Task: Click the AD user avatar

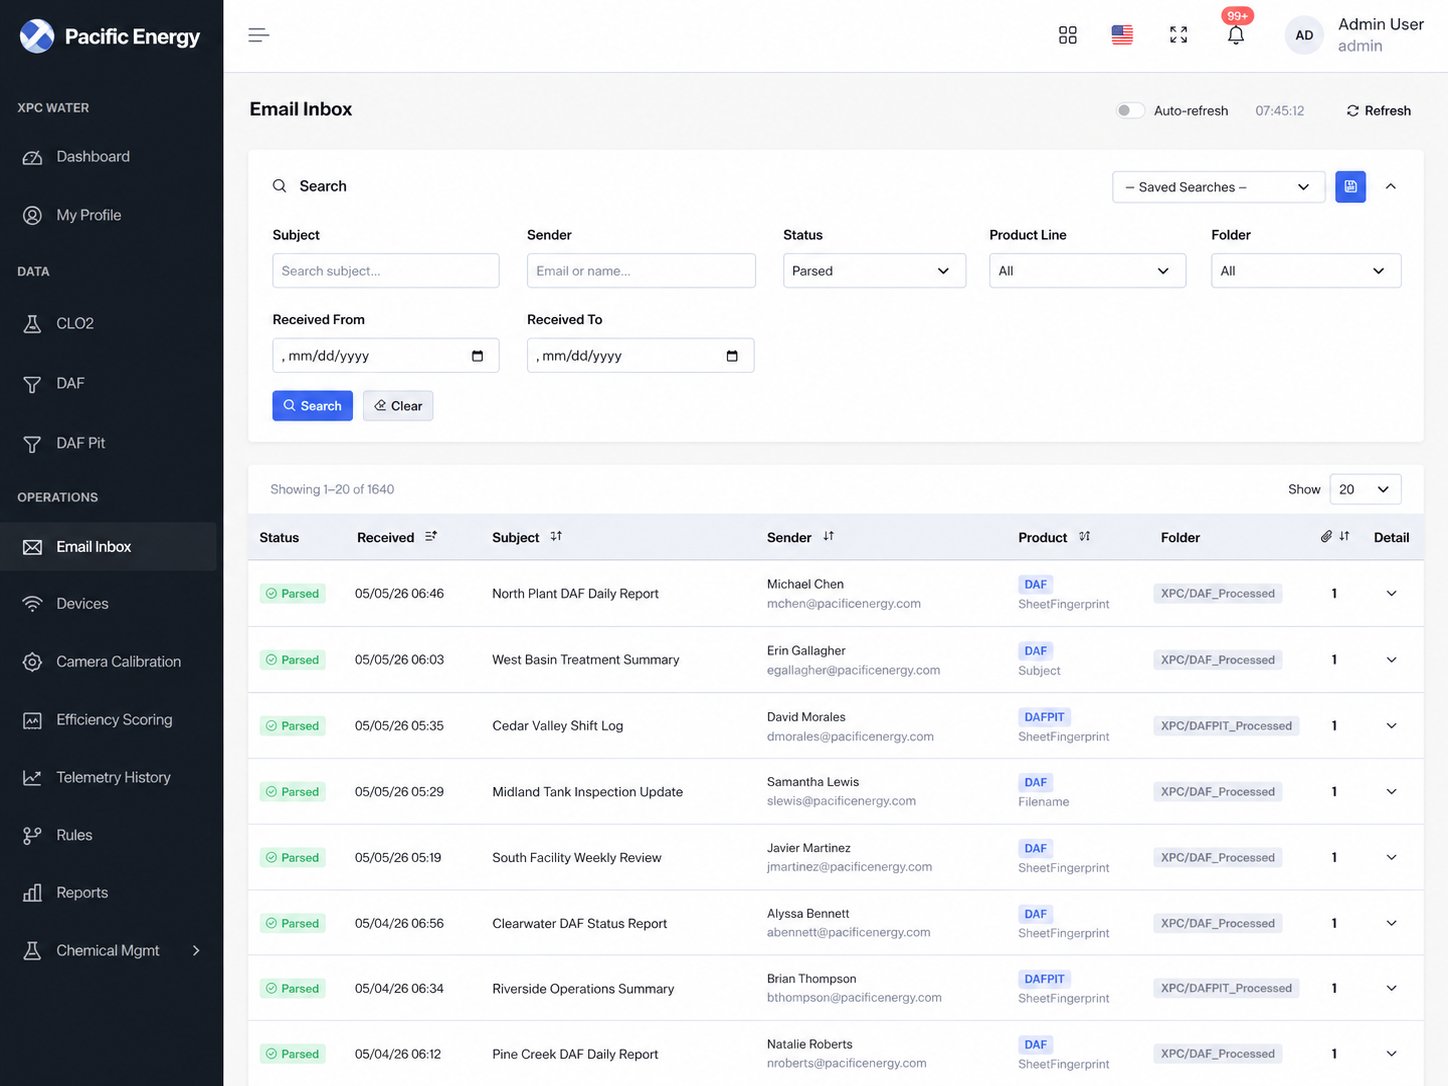Action: pos(1304,35)
